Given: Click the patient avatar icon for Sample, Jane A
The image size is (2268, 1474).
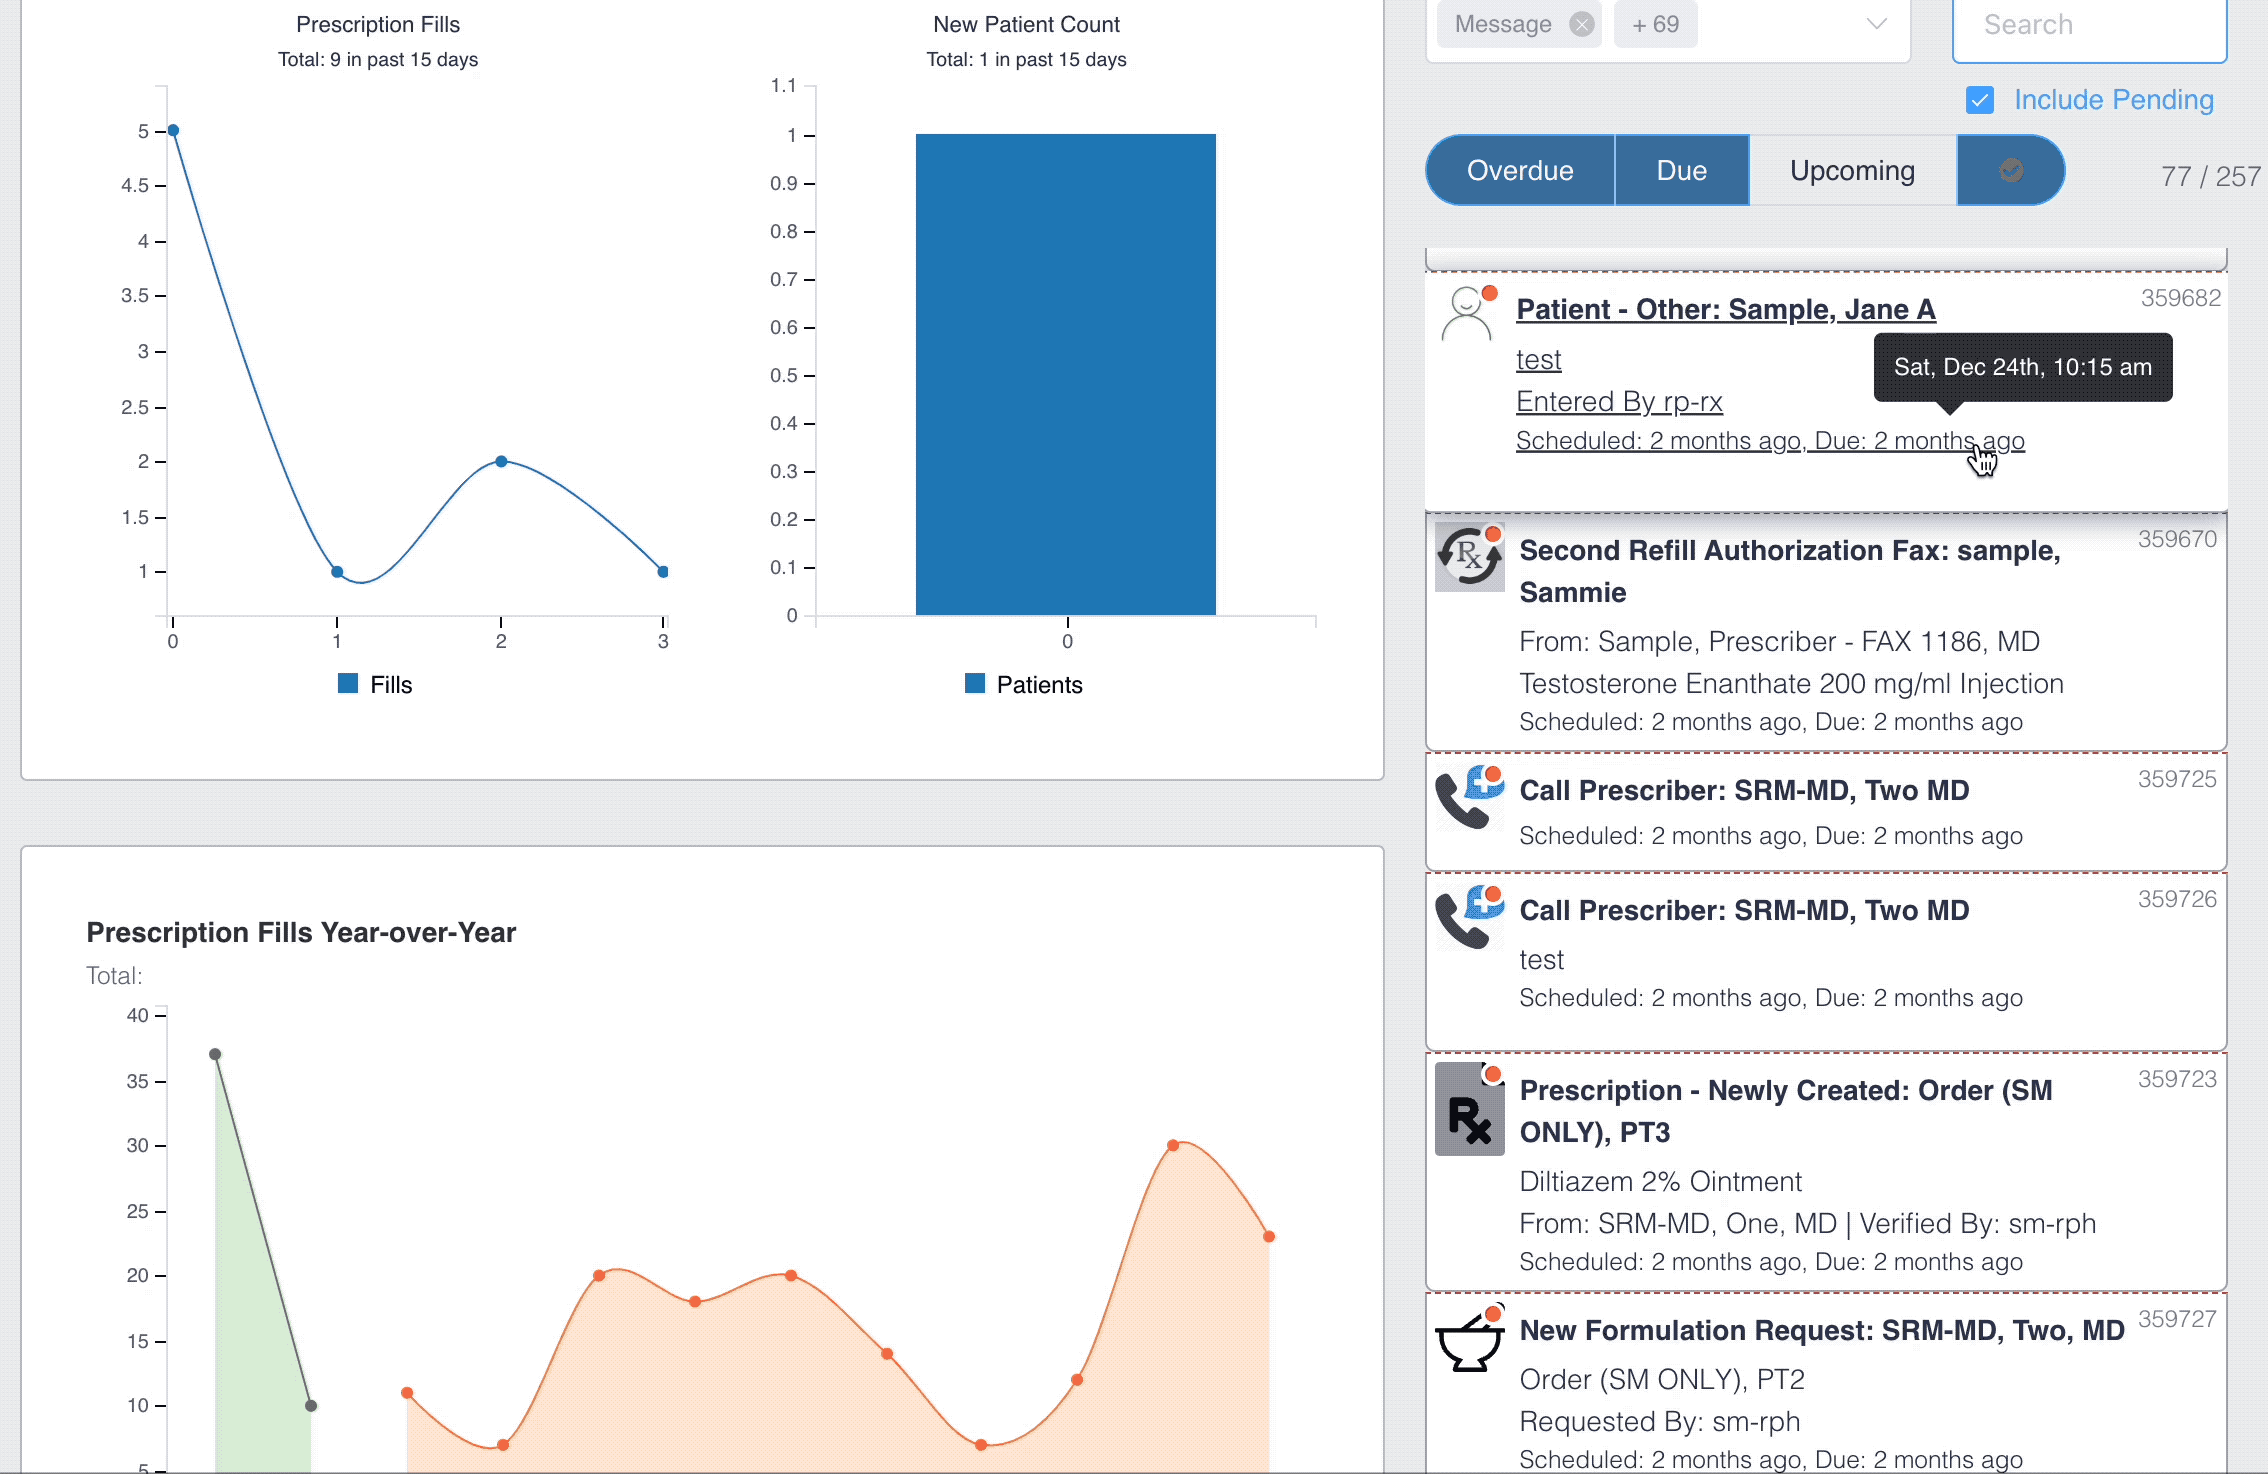Looking at the screenshot, I should 1468,314.
